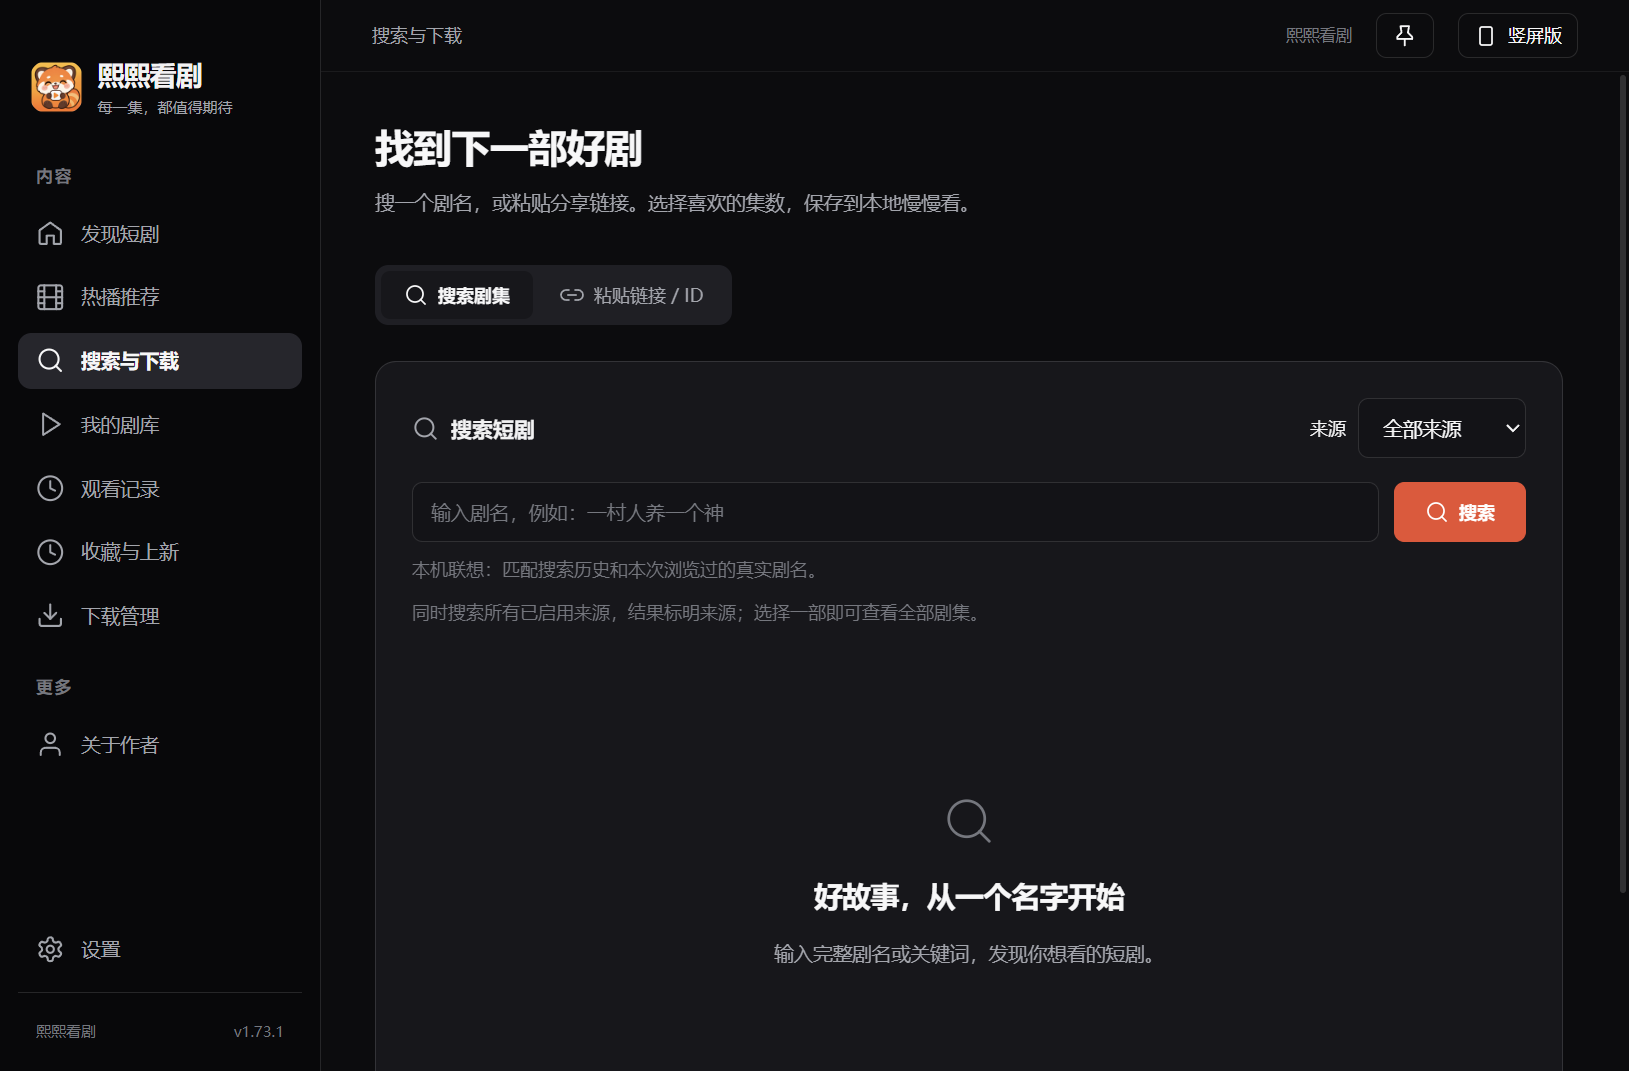This screenshot has width=1629, height=1071.
Task: Click the orange 搜索 button
Action: click(x=1460, y=512)
